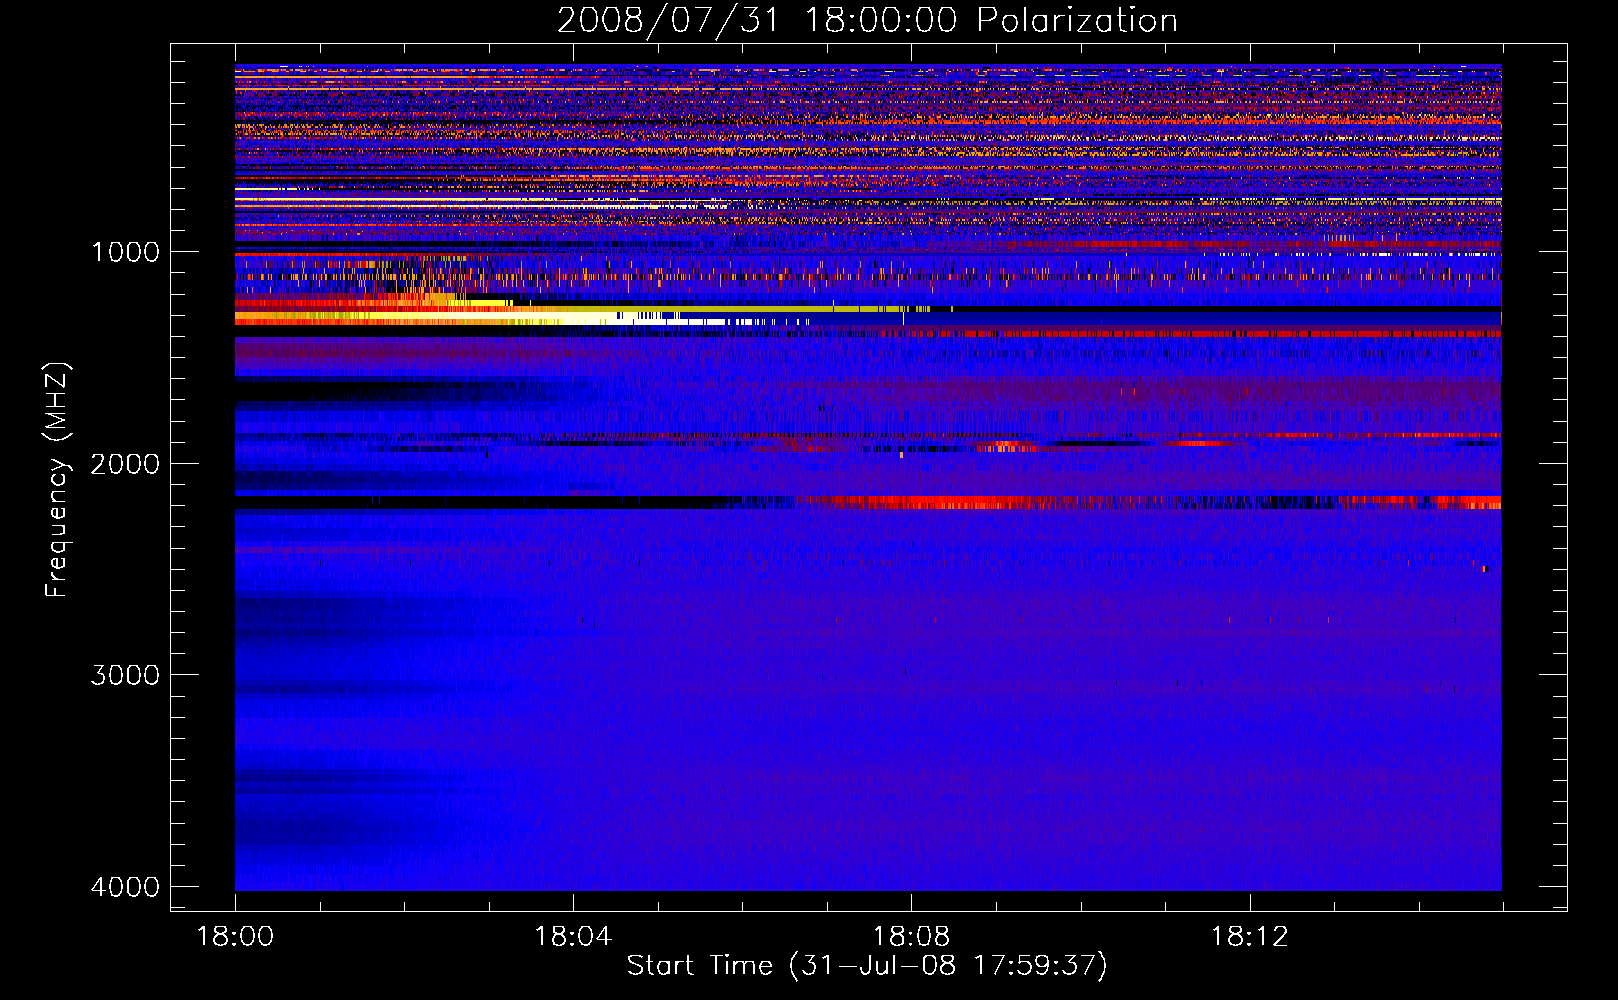Select the 3000 frequency tick label
The height and width of the screenshot is (1000, 1618).
pyautogui.click(x=126, y=675)
